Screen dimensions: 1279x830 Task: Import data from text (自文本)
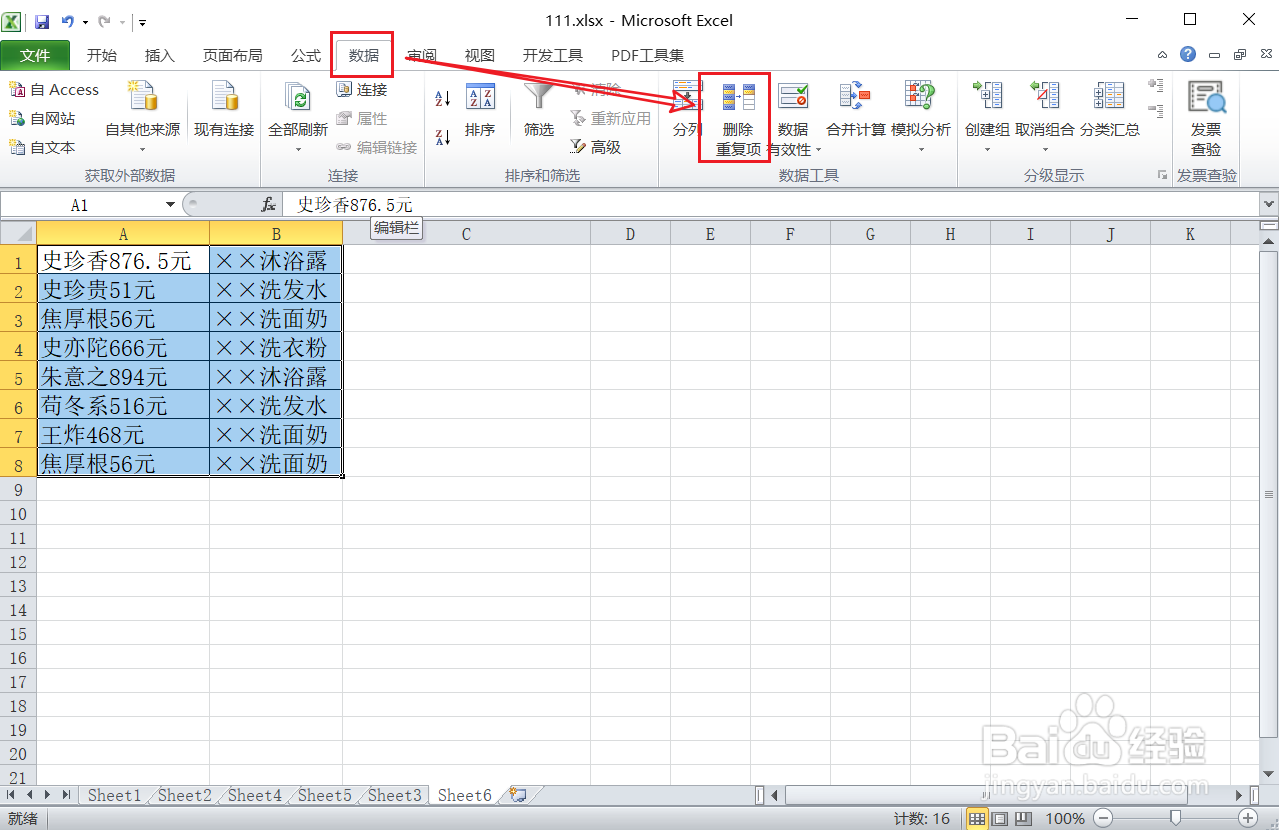coord(42,147)
